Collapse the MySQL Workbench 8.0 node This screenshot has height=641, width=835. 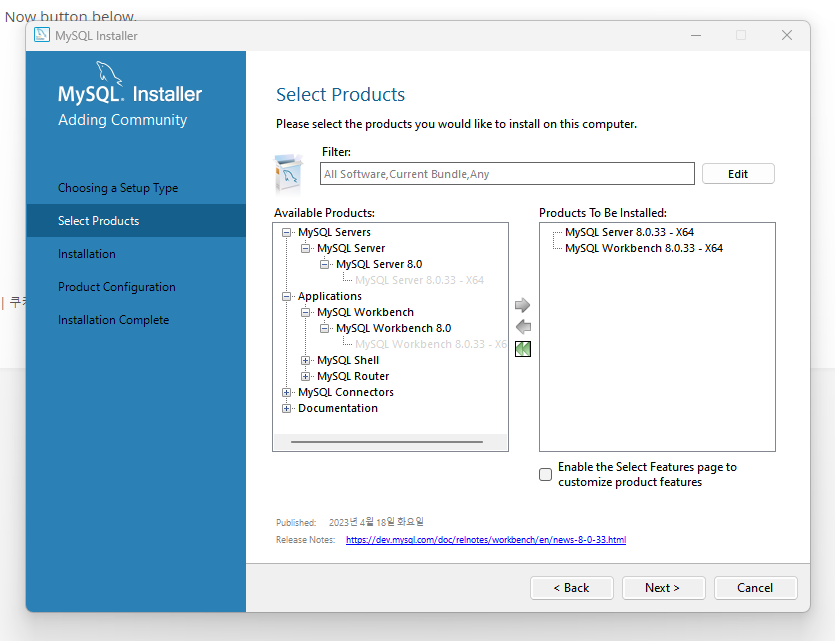point(324,328)
